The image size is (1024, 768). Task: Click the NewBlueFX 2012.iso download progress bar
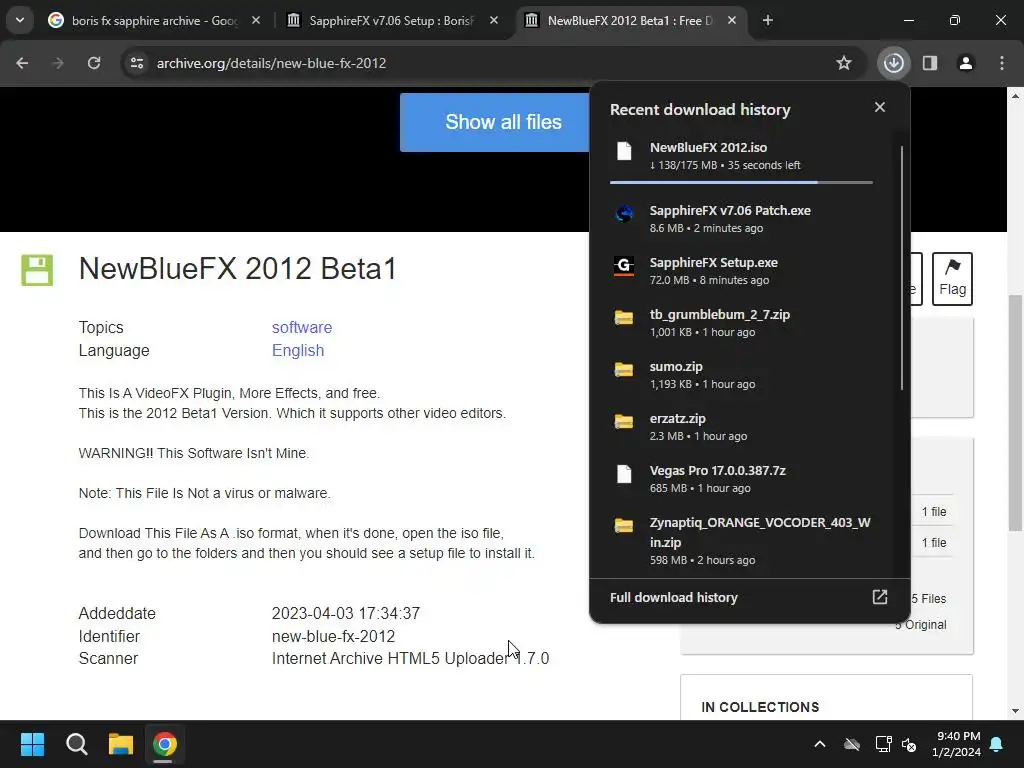tap(741, 182)
